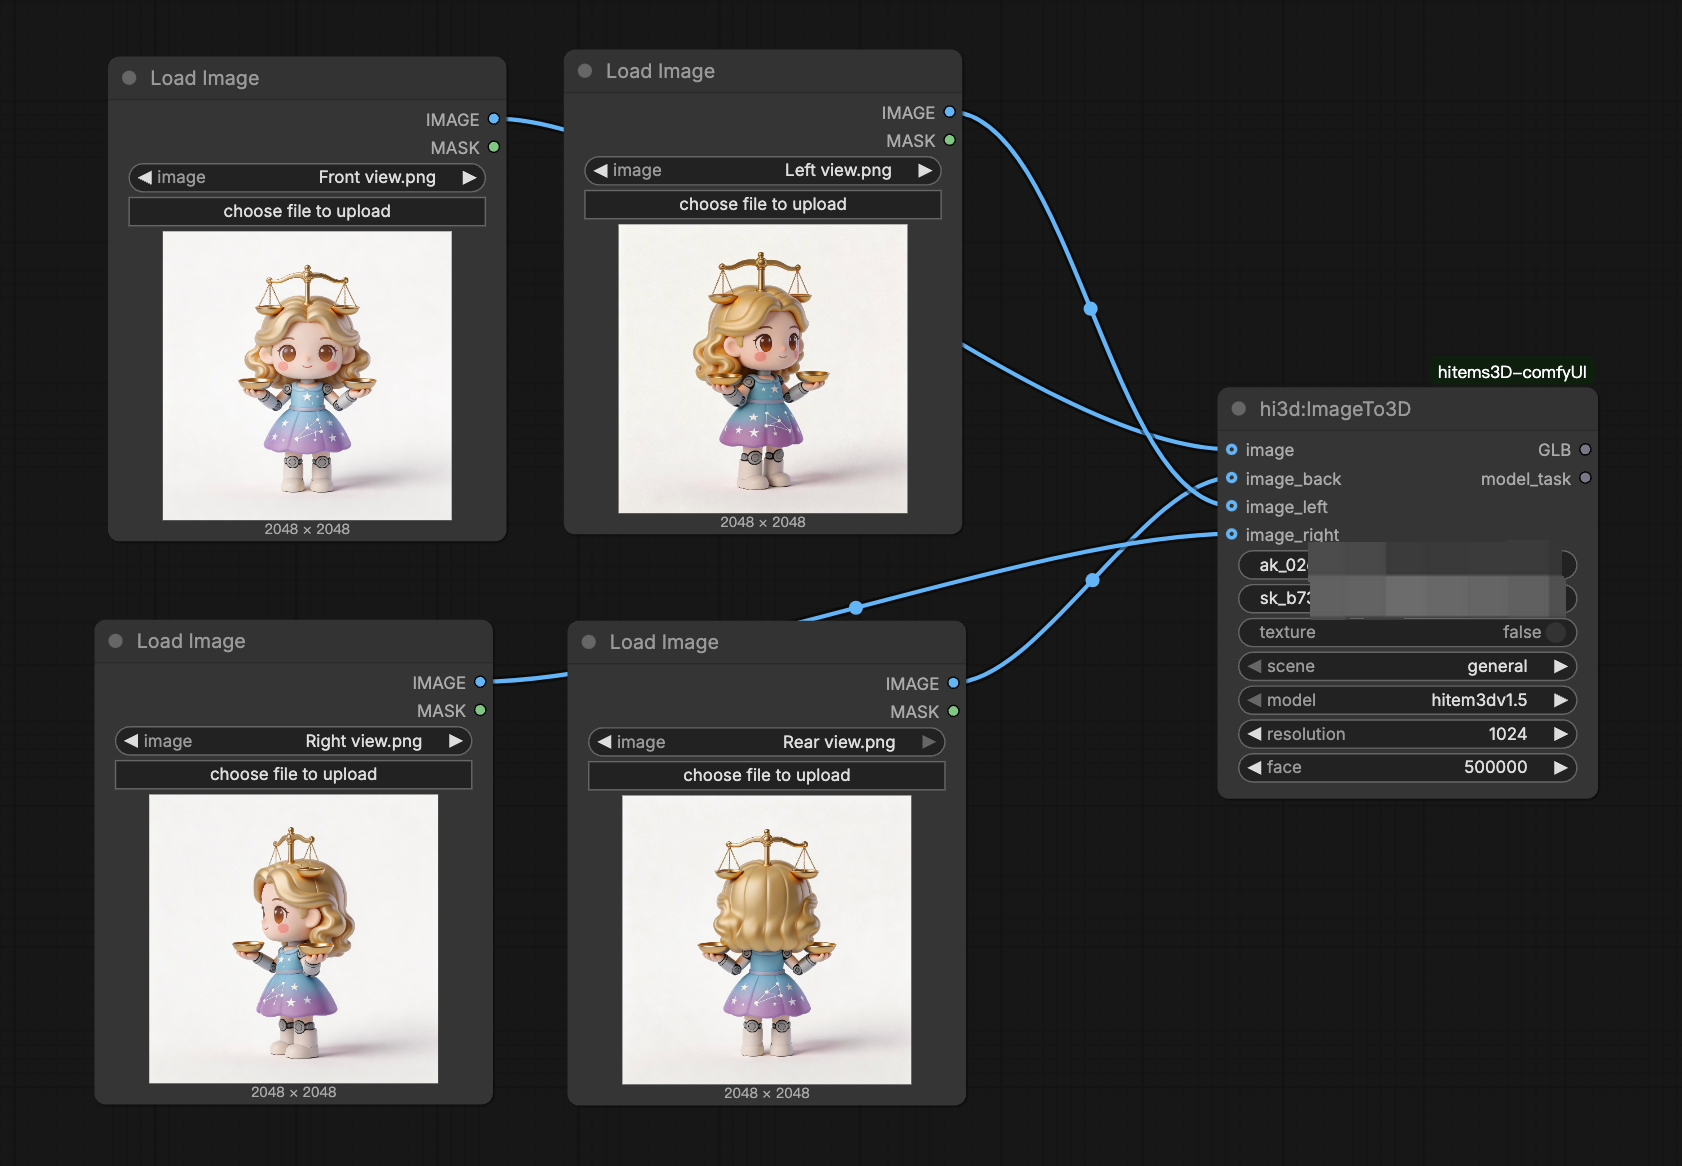Click the model_task output port
Screen dimensions: 1682x1166
(1585, 479)
